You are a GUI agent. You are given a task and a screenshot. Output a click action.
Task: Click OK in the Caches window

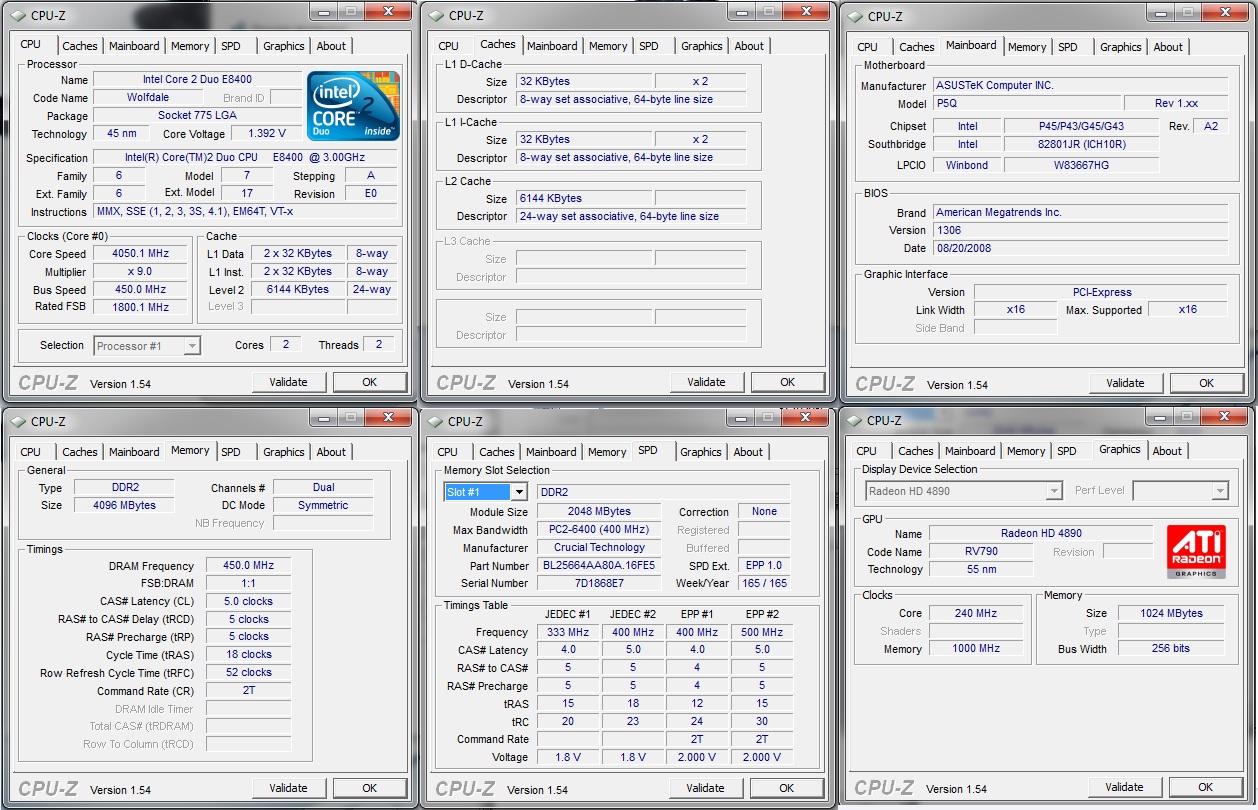click(788, 382)
